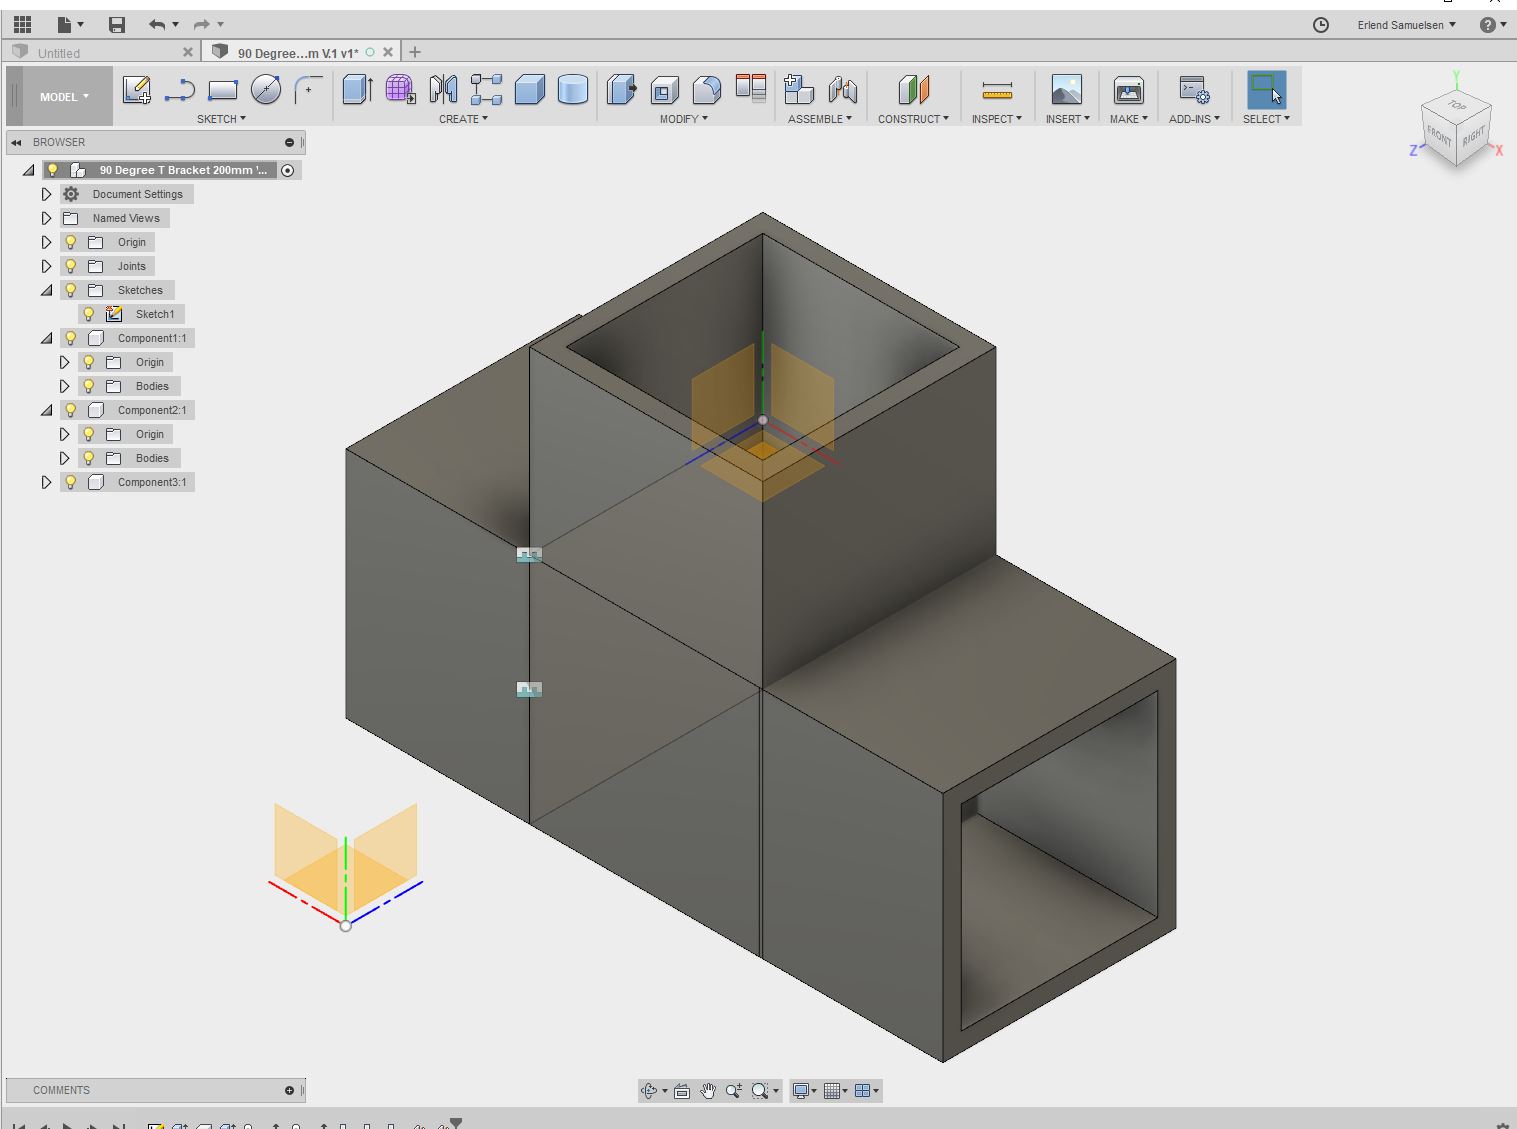The height and width of the screenshot is (1129, 1517).
Task: Select the Fillet sketch tool
Action: pyautogui.click(x=308, y=90)
